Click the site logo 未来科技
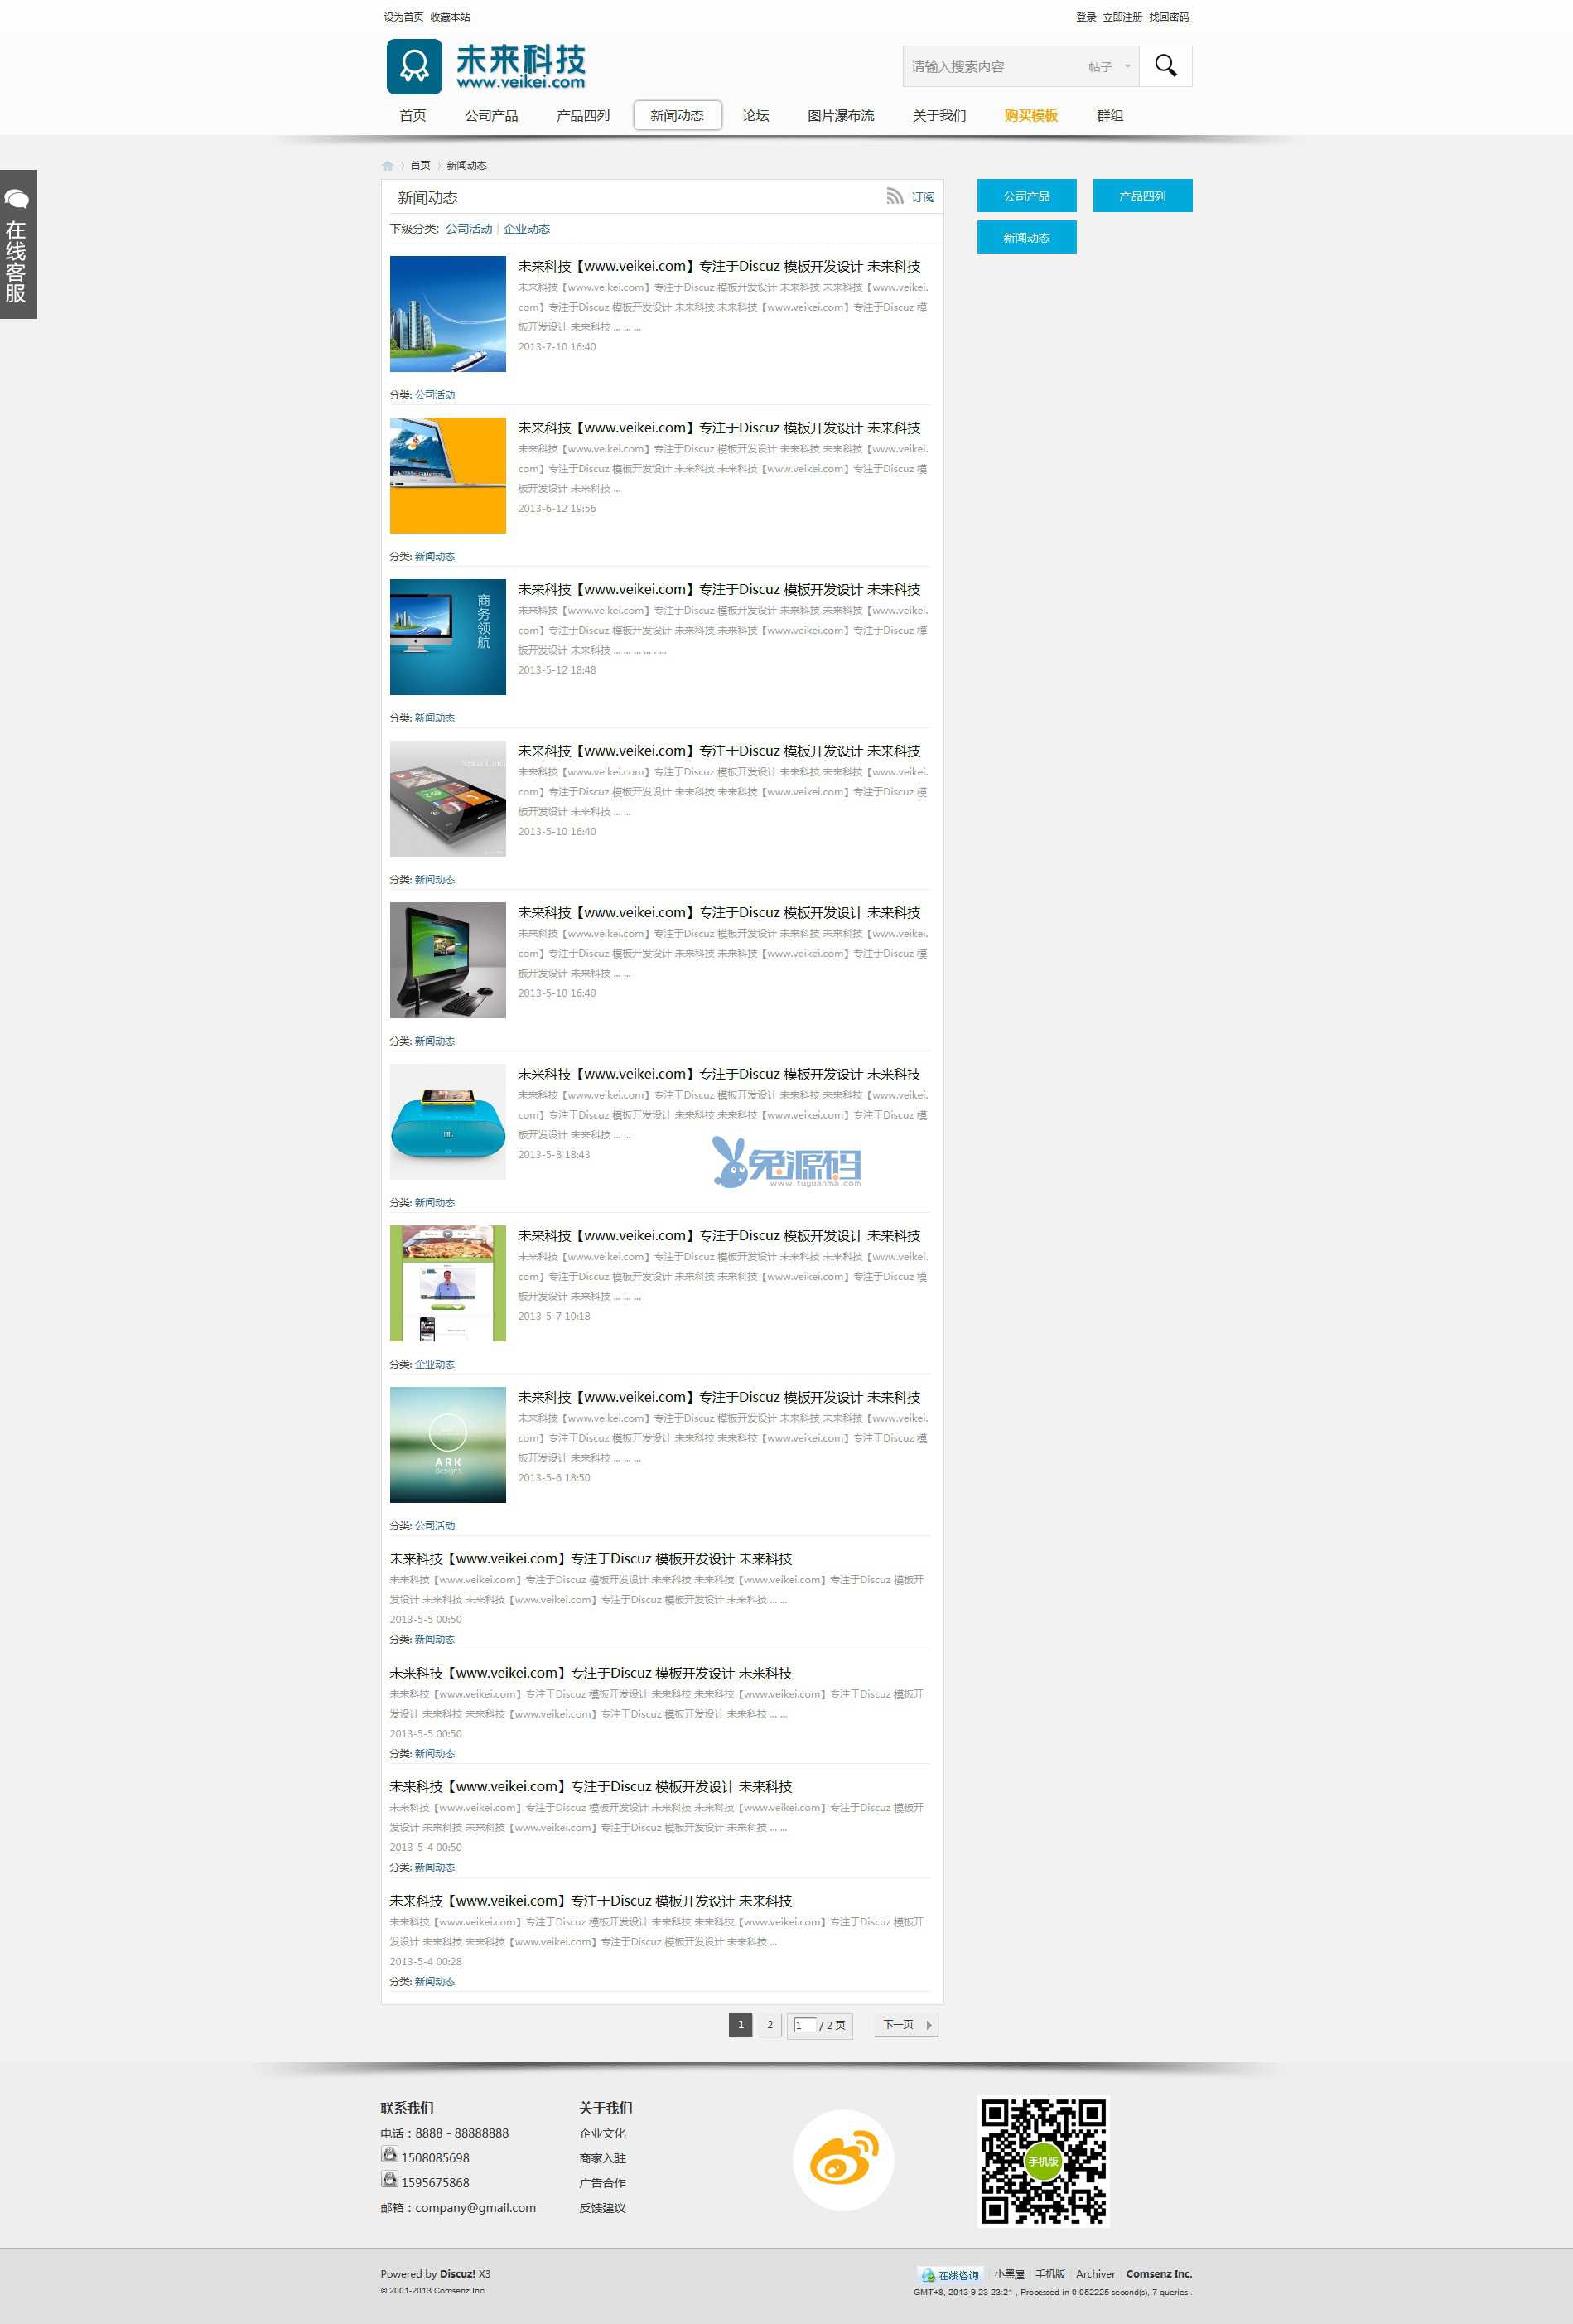1573x2324 pixels. (487, 67)
